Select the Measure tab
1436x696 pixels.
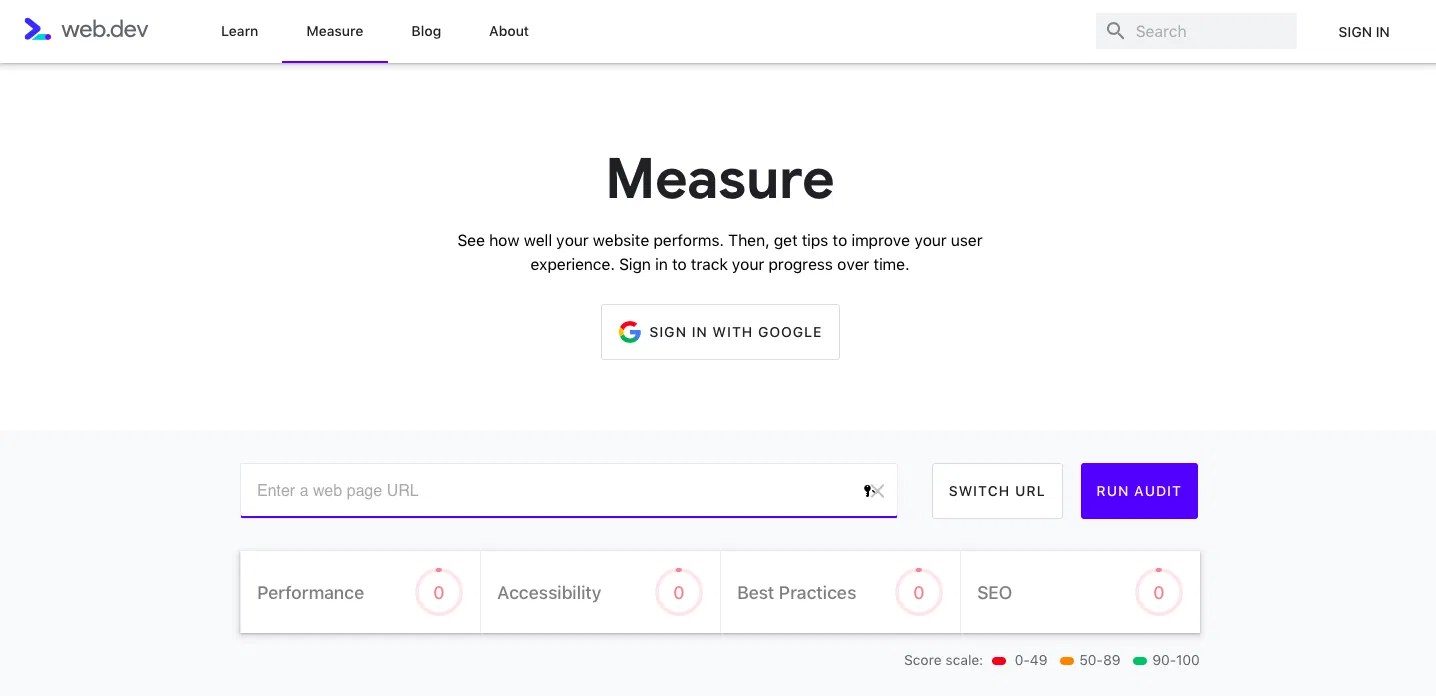click(x=334, y=31)
